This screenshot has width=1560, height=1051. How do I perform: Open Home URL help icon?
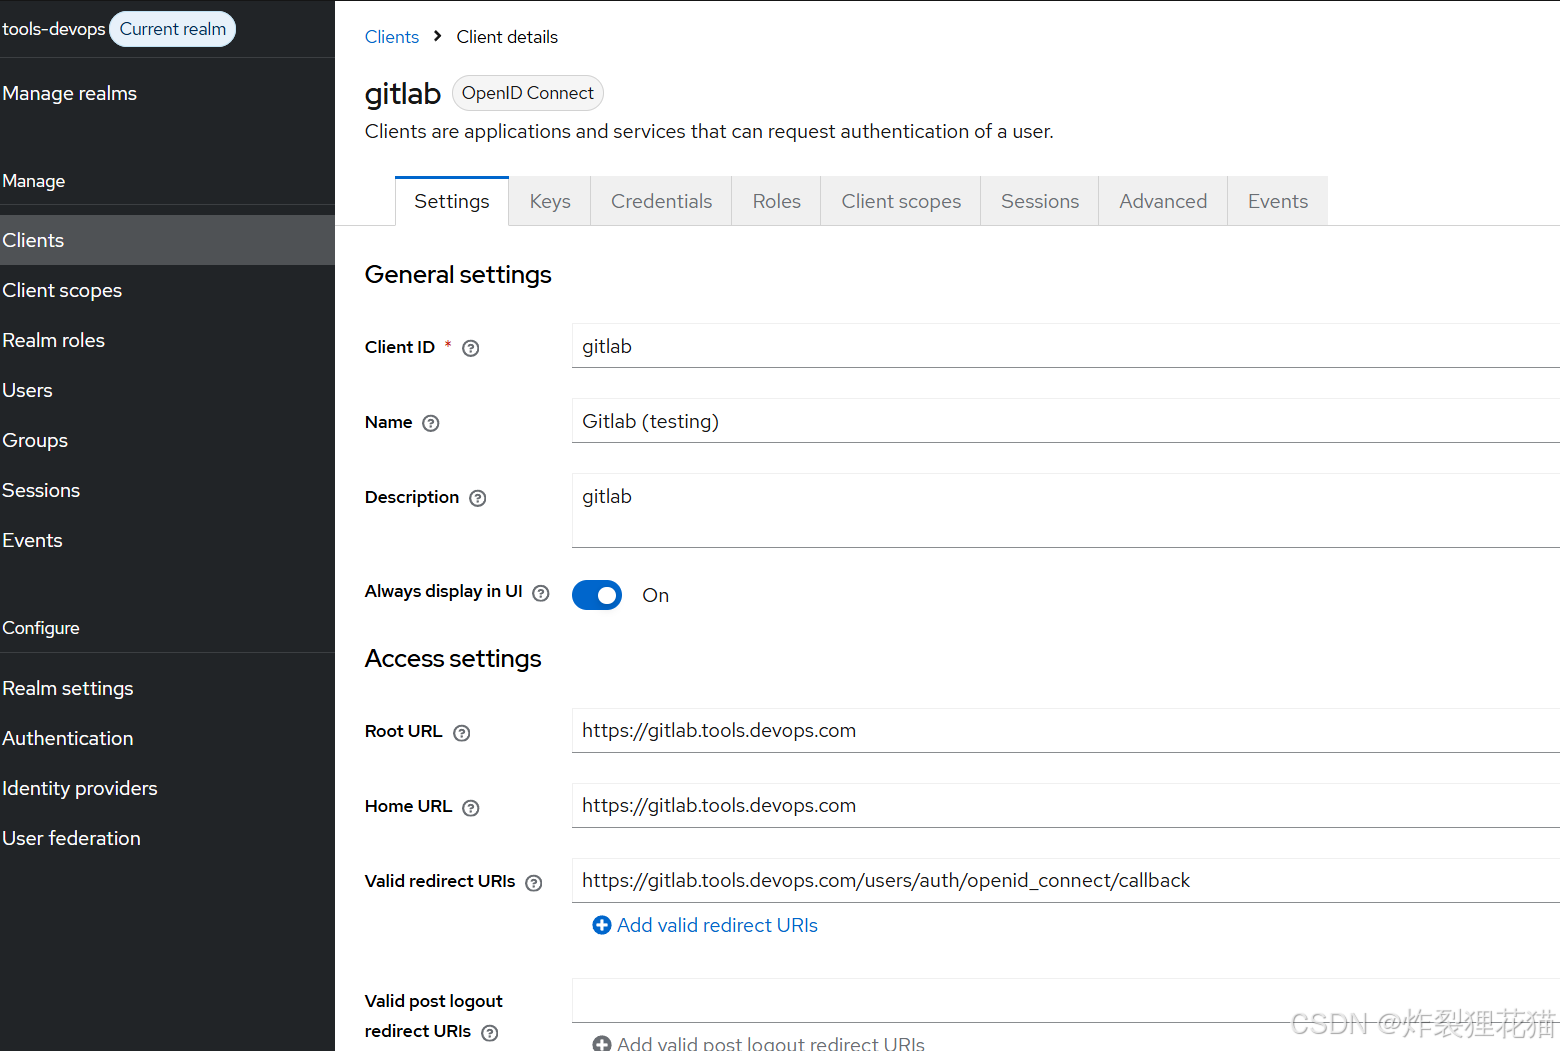click(471, 808)
